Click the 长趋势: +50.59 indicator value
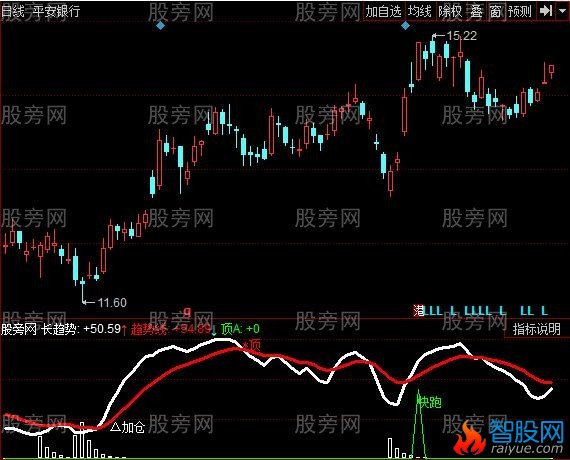 (x=80, y=329)
